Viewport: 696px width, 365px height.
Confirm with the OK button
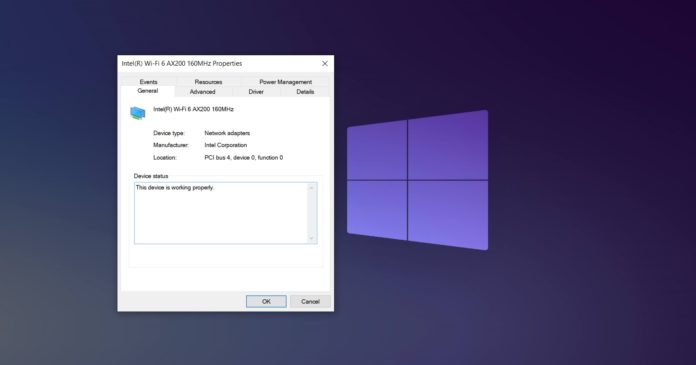coord(266,302)
